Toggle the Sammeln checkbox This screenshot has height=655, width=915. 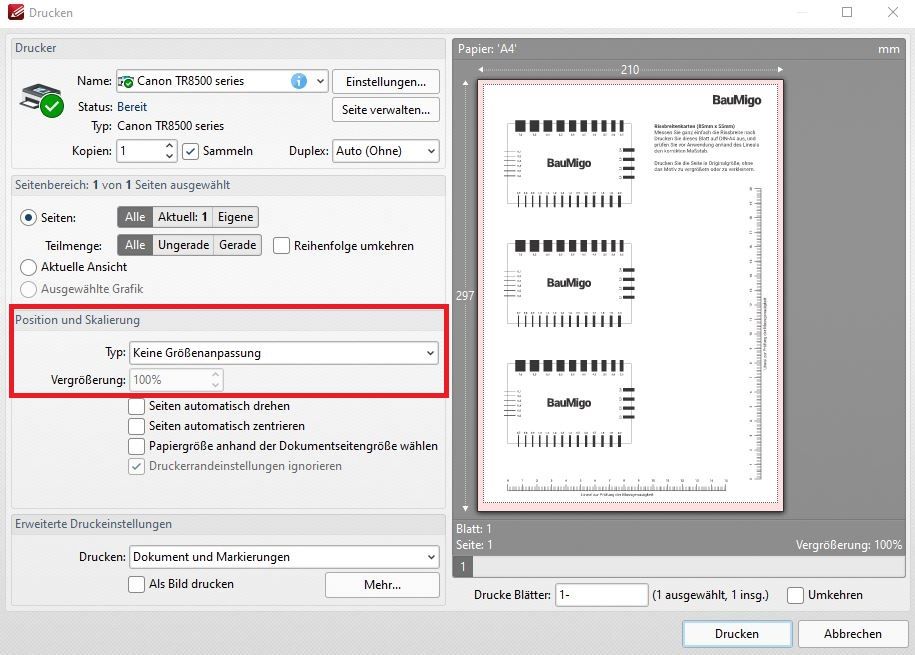coord(190,151)
